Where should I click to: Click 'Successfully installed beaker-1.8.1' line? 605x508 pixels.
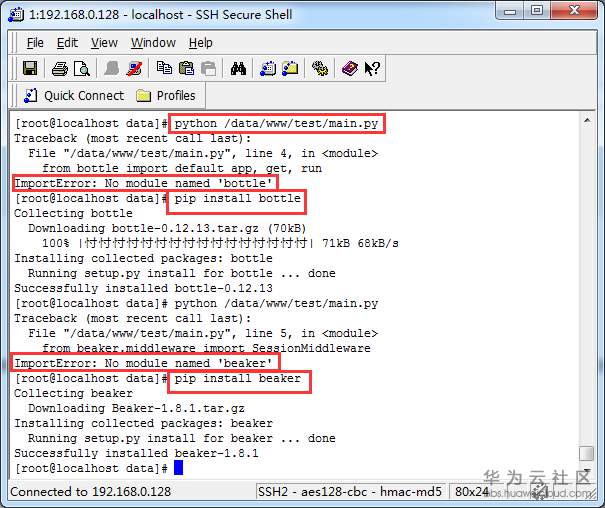pyautogui.click(x=137, y=453)
